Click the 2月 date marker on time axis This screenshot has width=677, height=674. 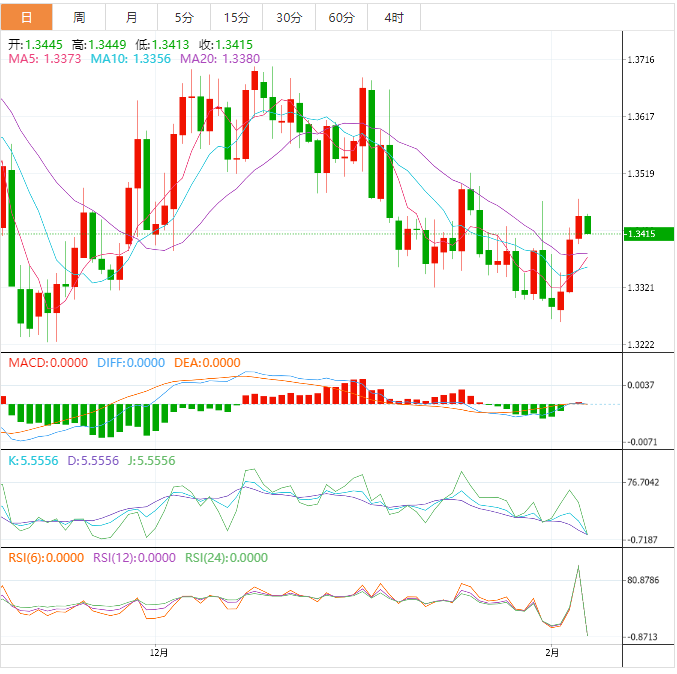[x=552, y=652]
